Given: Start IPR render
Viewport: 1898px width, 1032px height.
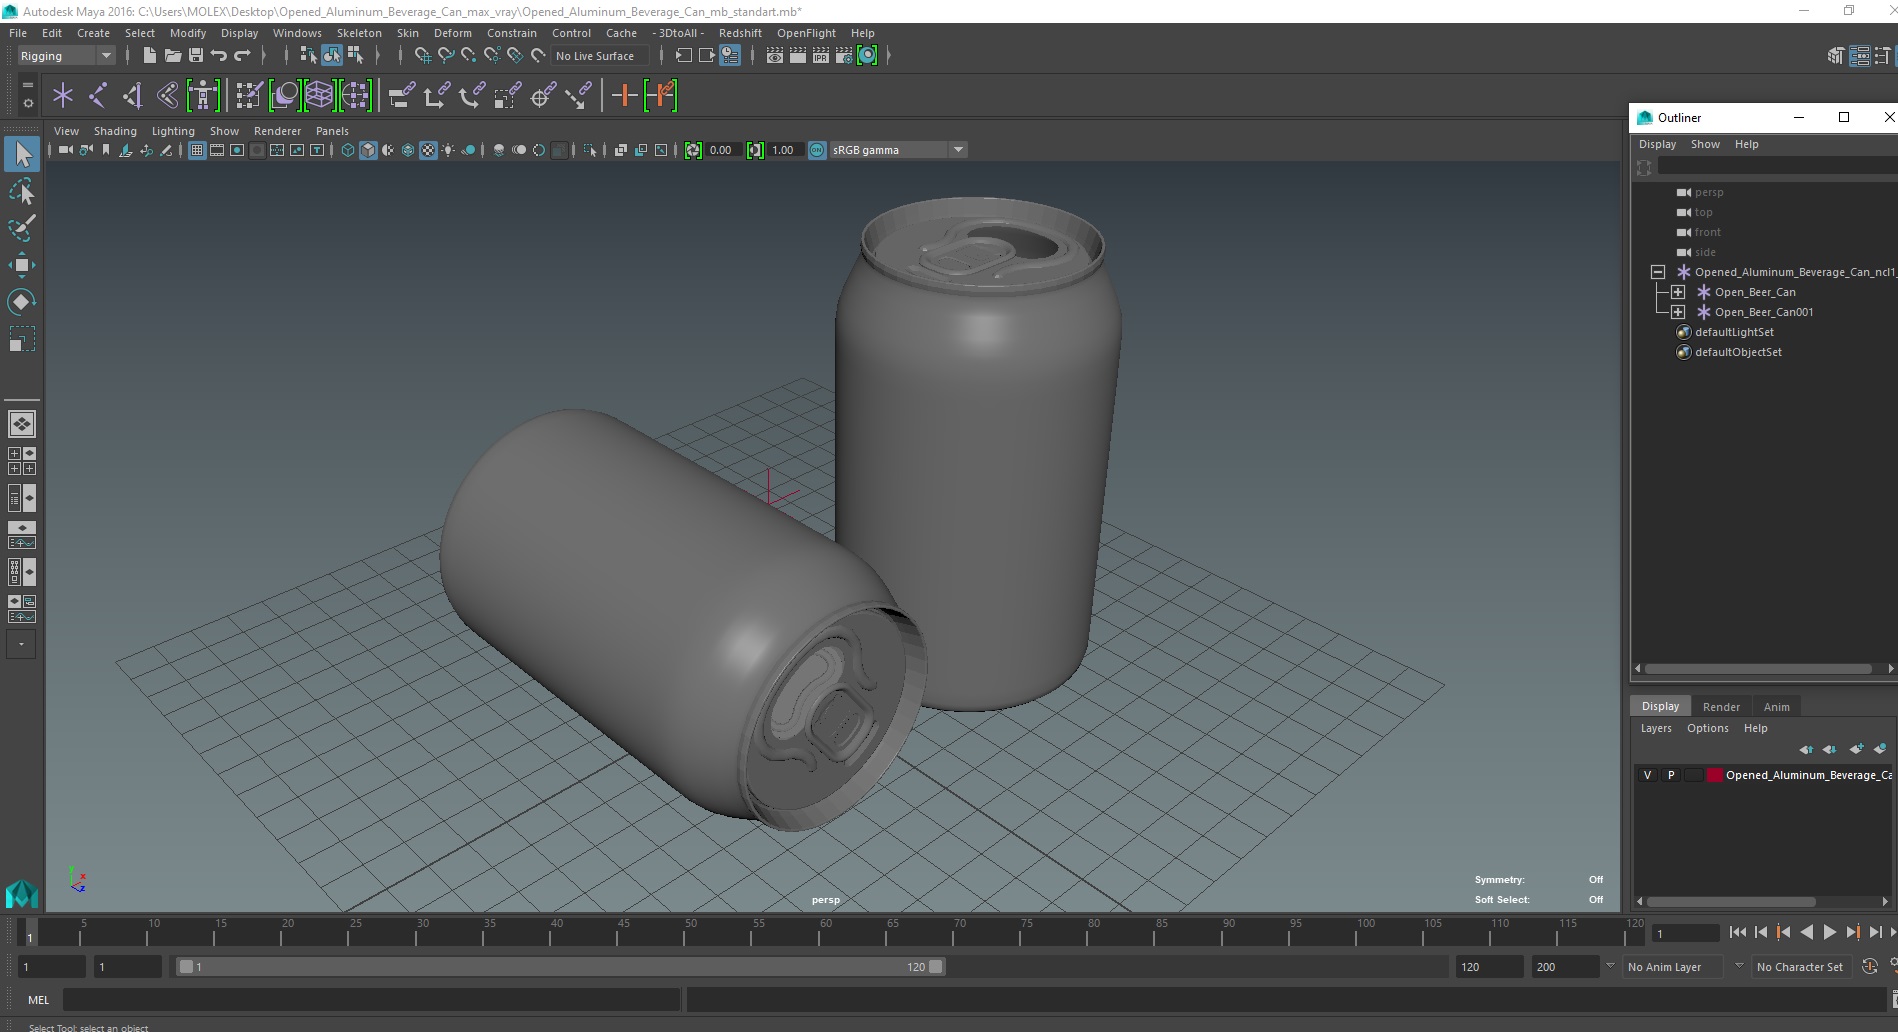Looking at the screenshot, I should coord(821,56).
